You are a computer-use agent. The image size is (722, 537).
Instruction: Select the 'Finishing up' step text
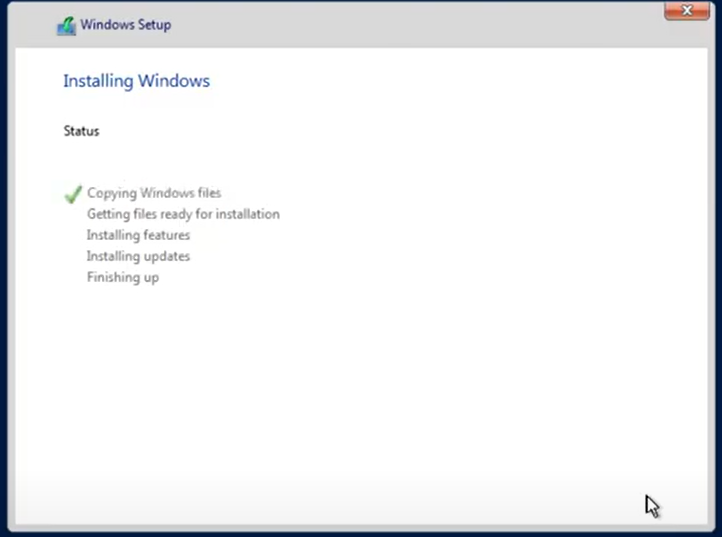pyautogui.click(x=123, y=277)
